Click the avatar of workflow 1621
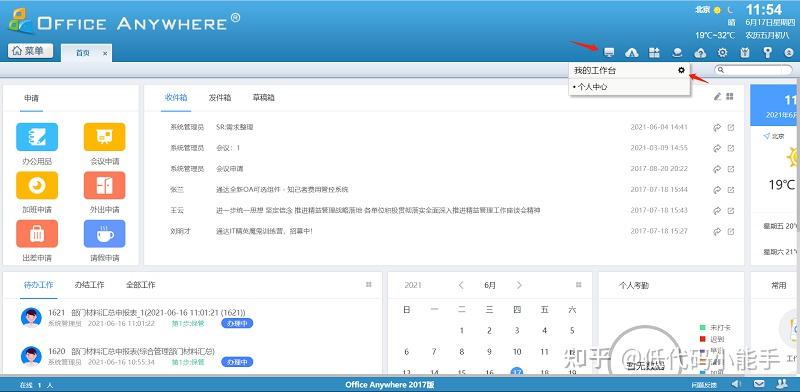 (x=31, y=317)
